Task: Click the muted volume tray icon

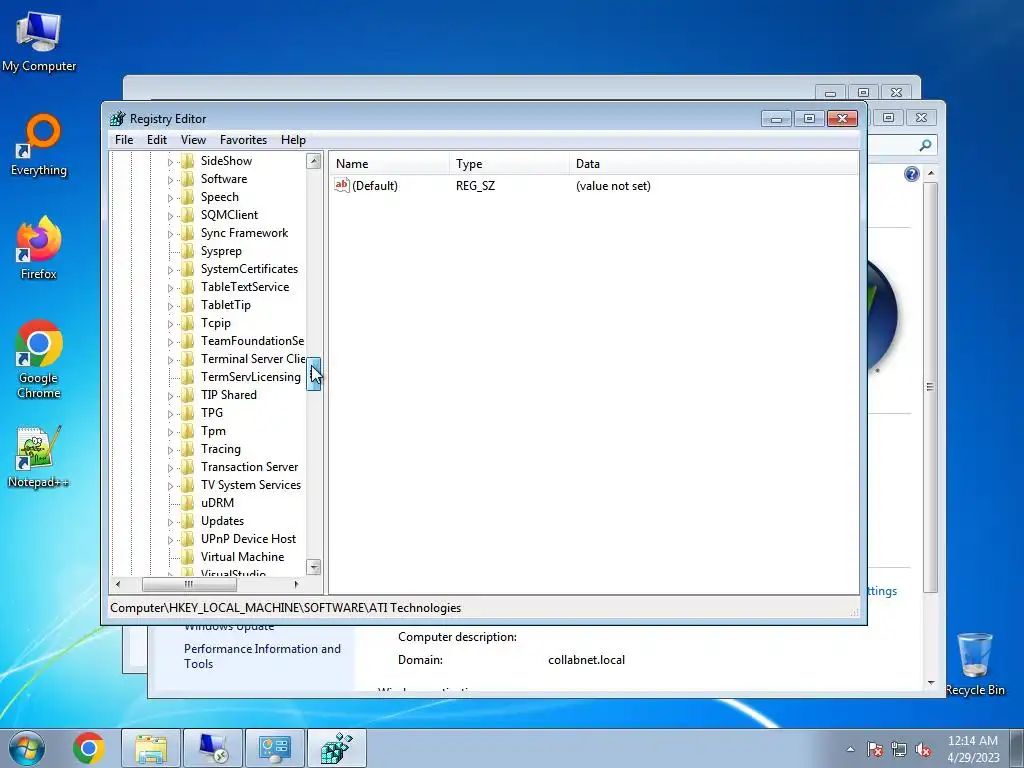Action: click(x=923, y=750)
